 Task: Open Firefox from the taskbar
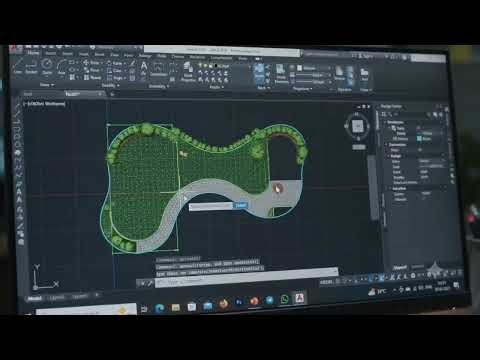(x=223, y=304)
